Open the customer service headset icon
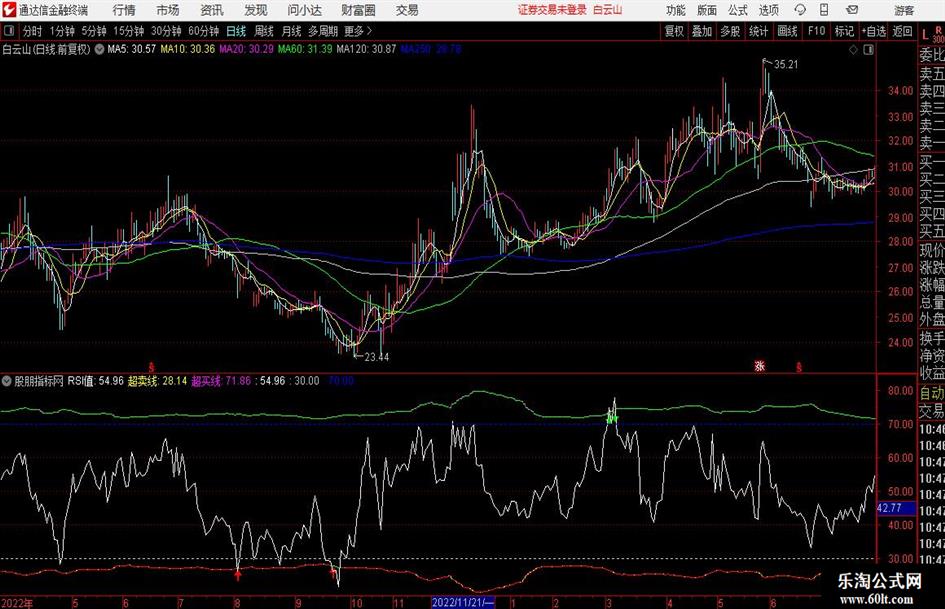 [x=800, y=10]
